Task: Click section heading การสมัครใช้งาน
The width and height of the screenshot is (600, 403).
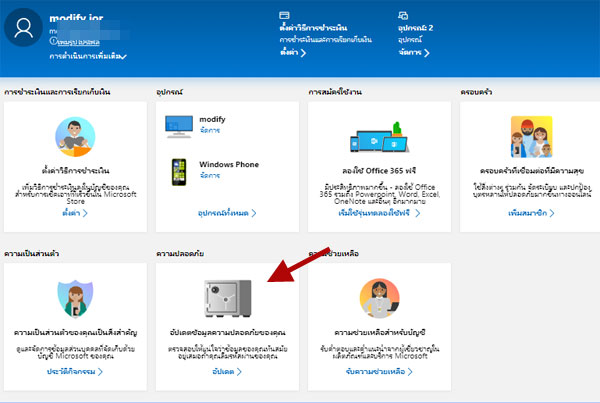Action: [335, 92]
